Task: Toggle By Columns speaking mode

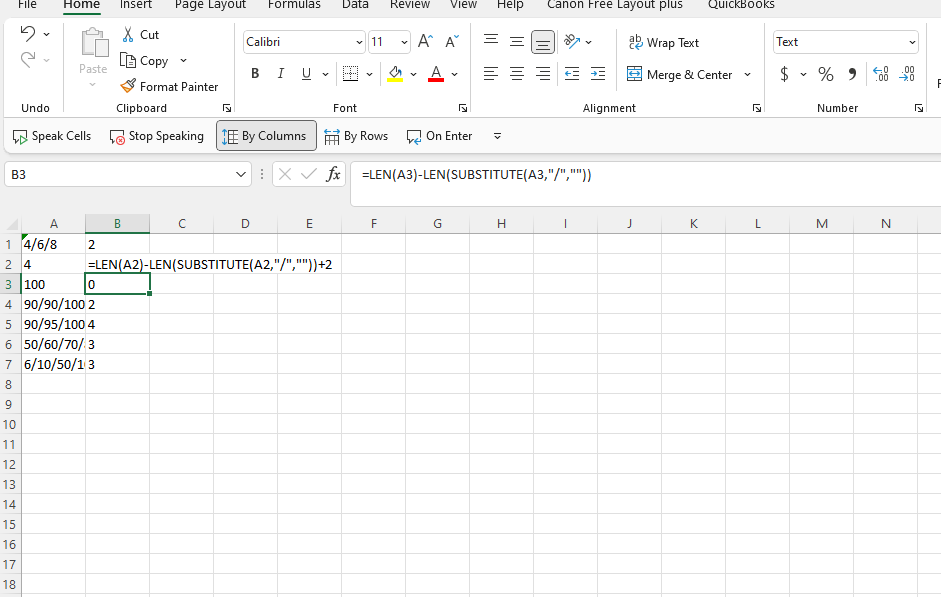Action: 266,136
